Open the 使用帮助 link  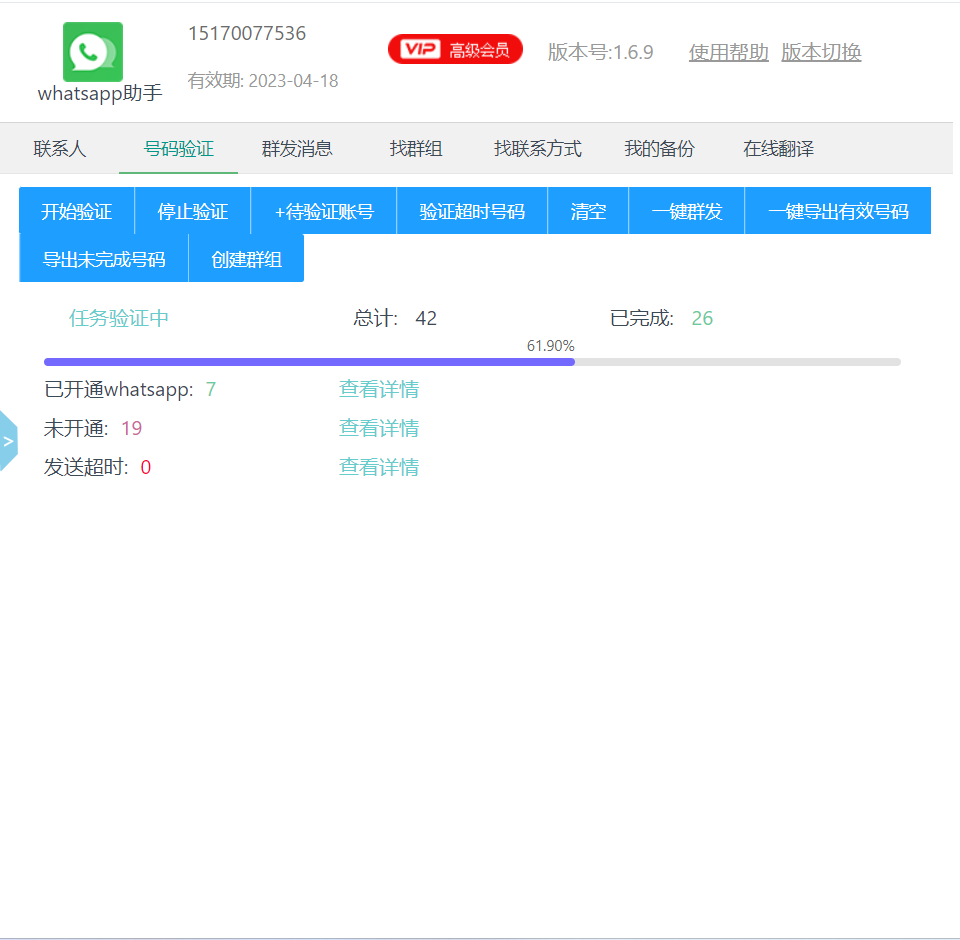coord(728,52)
